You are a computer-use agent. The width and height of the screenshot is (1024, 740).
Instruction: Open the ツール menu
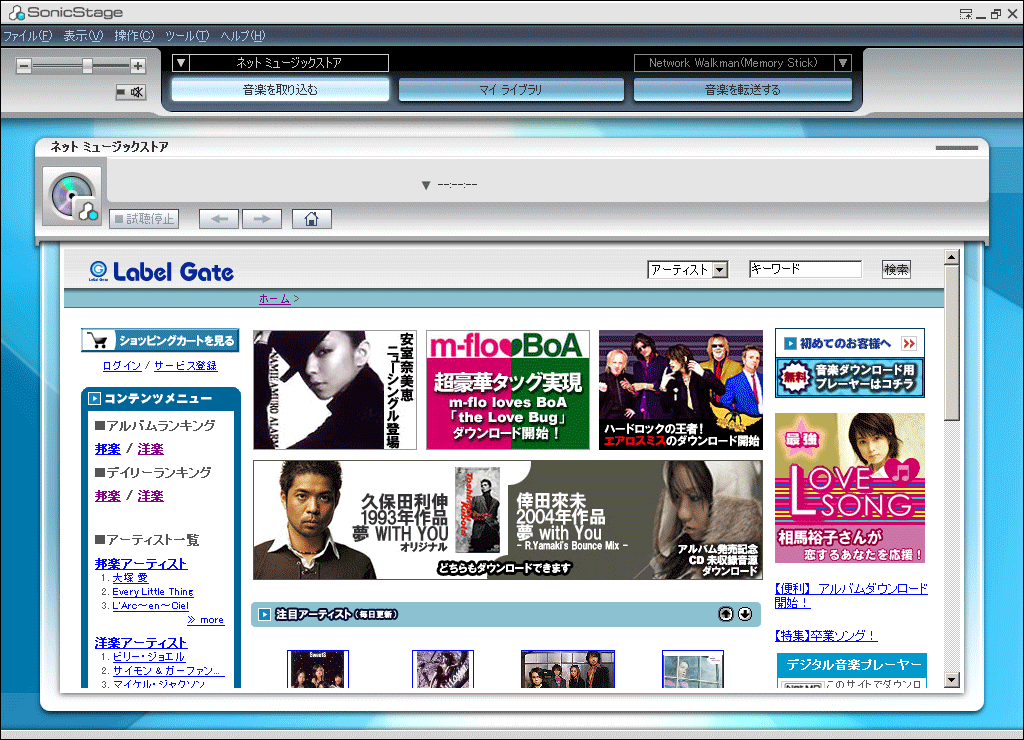pos(187,36)
